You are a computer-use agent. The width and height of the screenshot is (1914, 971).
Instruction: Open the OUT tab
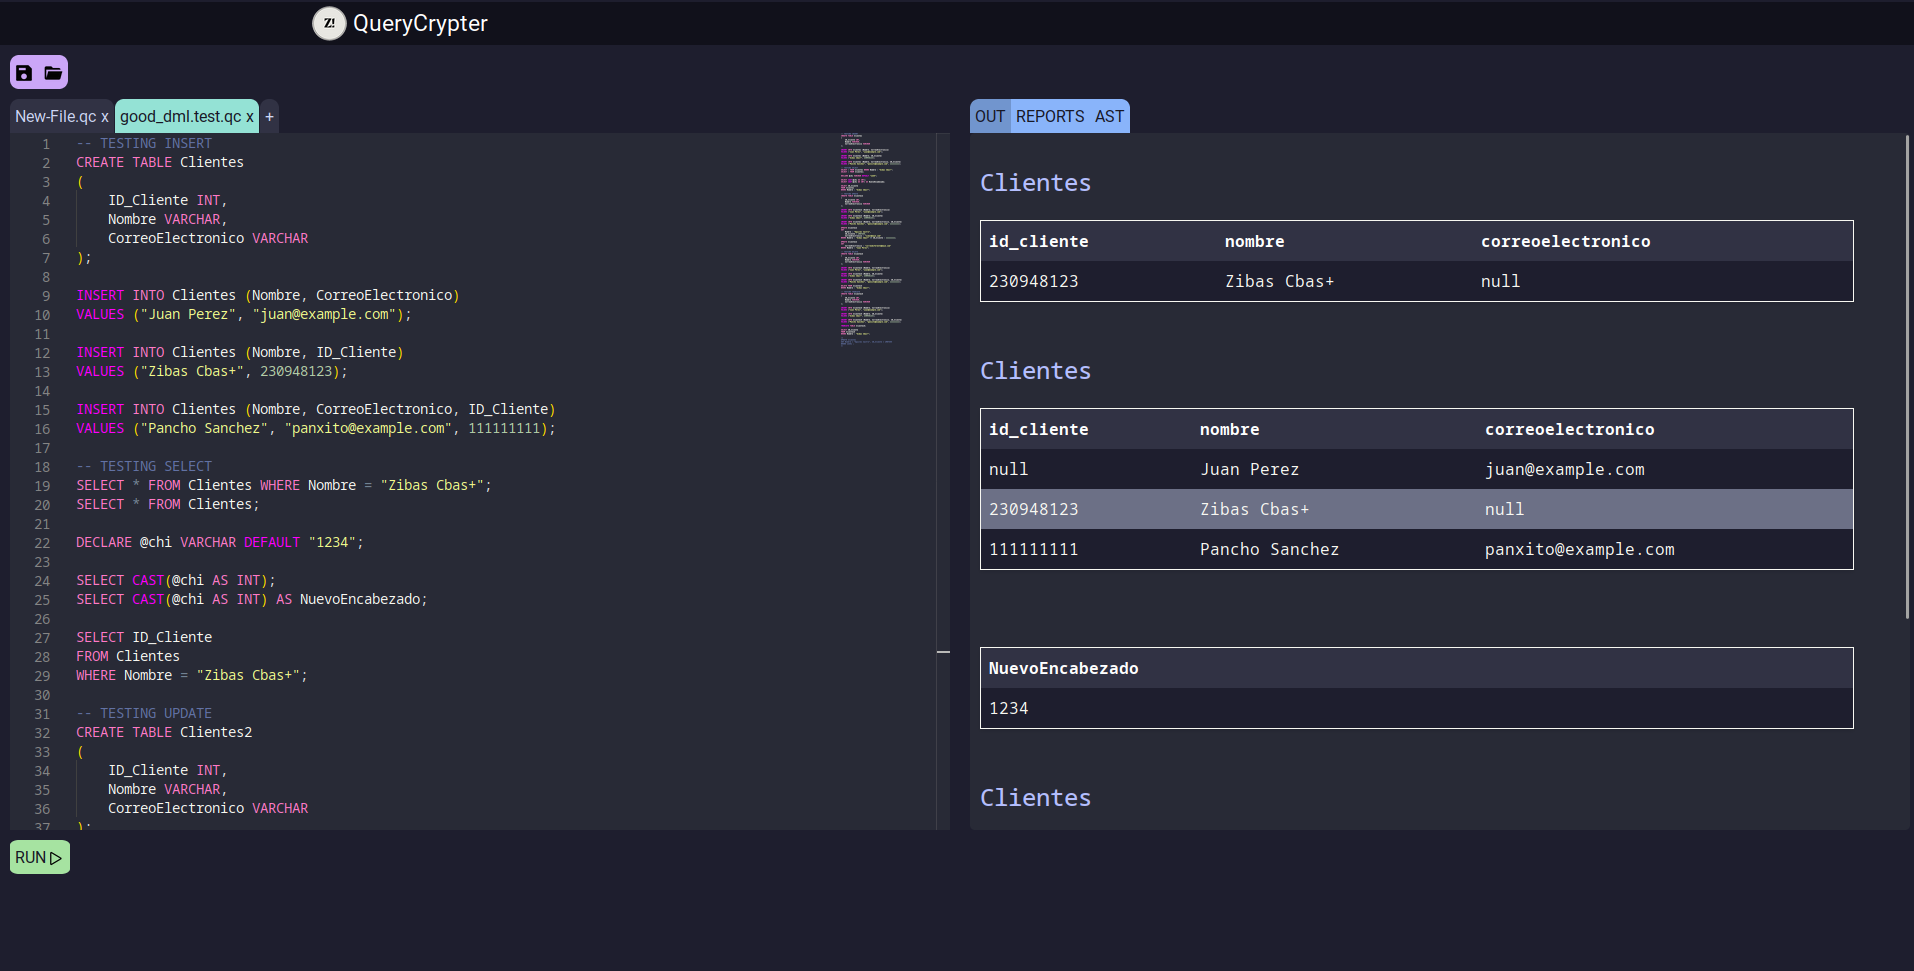(990, 117)
